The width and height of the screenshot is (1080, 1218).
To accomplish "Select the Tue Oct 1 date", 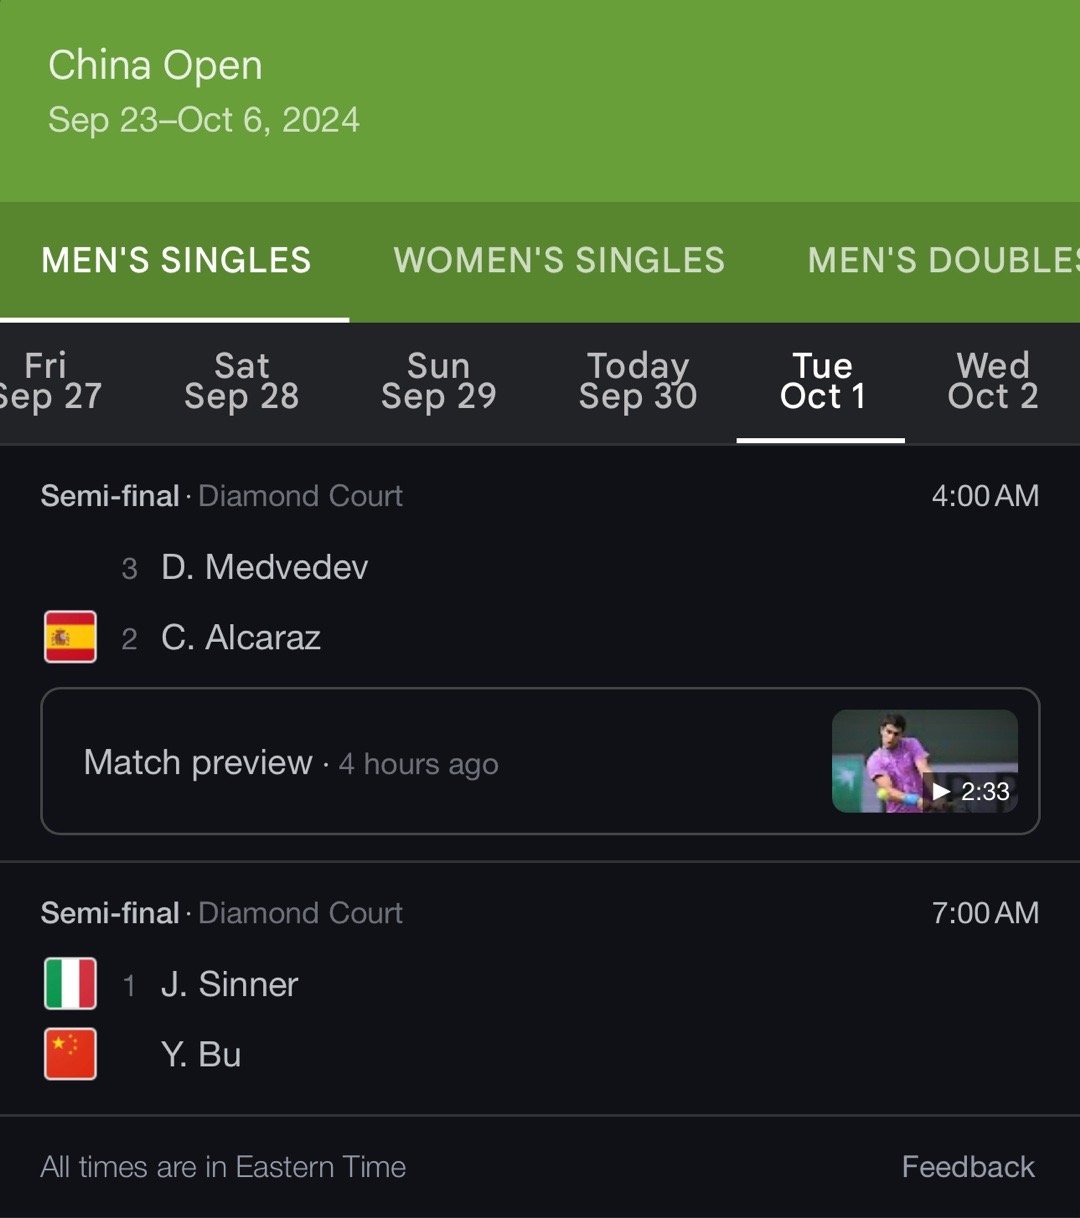I will 822,381.
